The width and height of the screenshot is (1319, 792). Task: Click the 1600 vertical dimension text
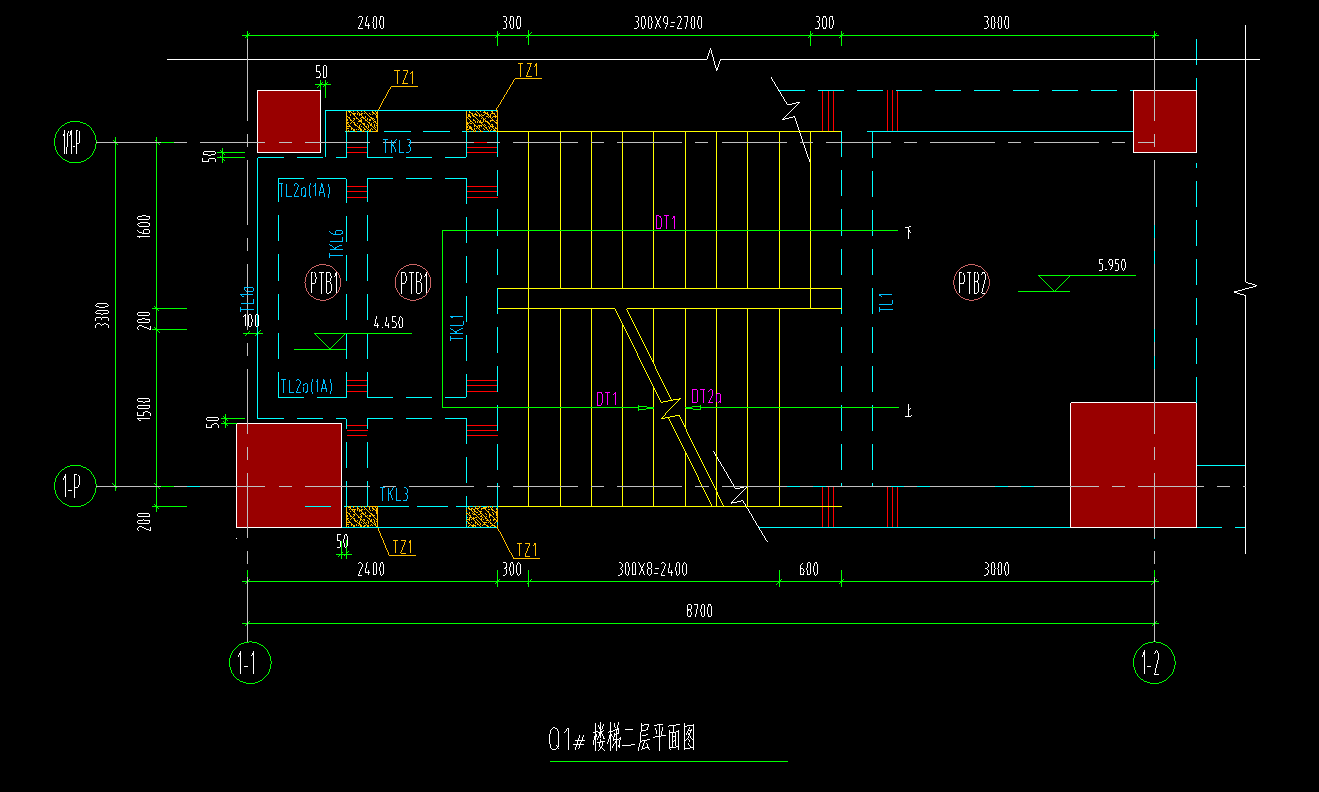click(145, 228)
